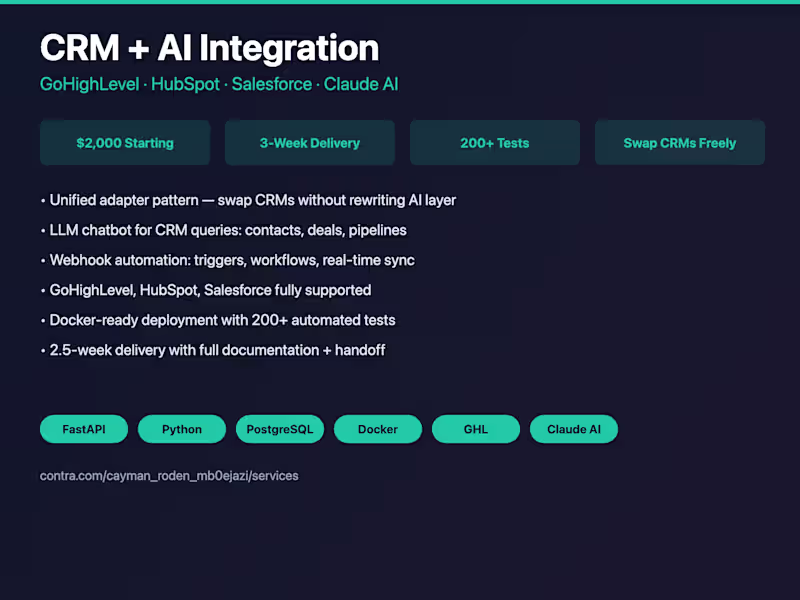Viewport: 800px width, 600px height.
Task: Click the $2,000 Starting price card
Action: 124,142
